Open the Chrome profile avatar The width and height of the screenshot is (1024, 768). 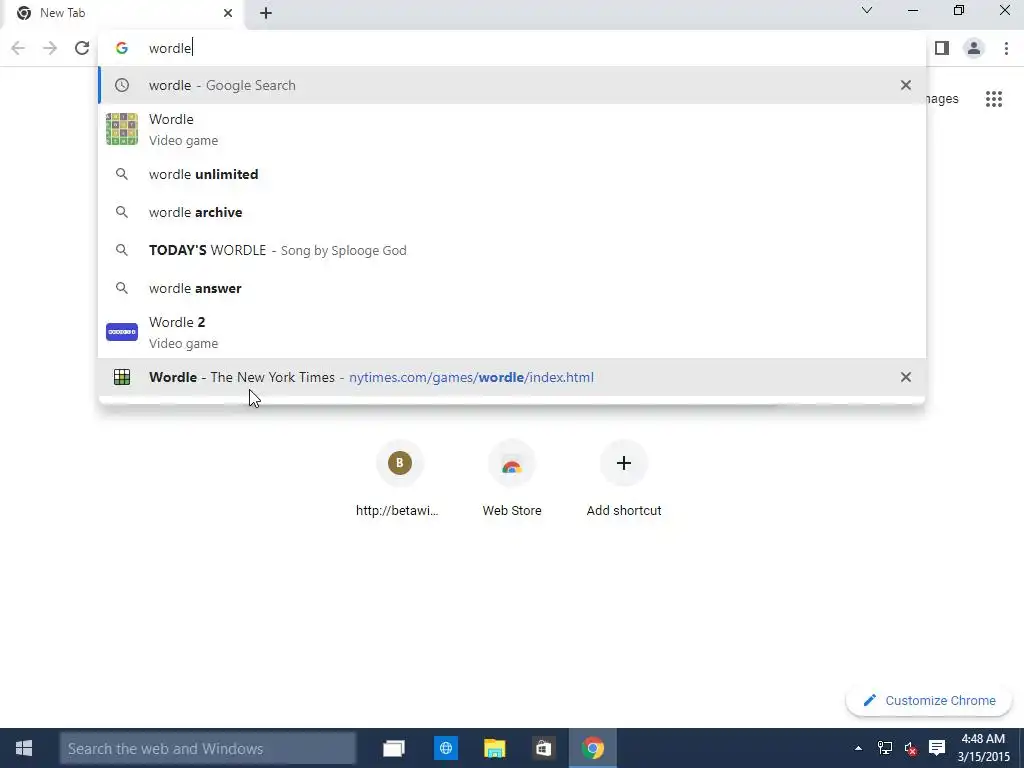[974, 48]
